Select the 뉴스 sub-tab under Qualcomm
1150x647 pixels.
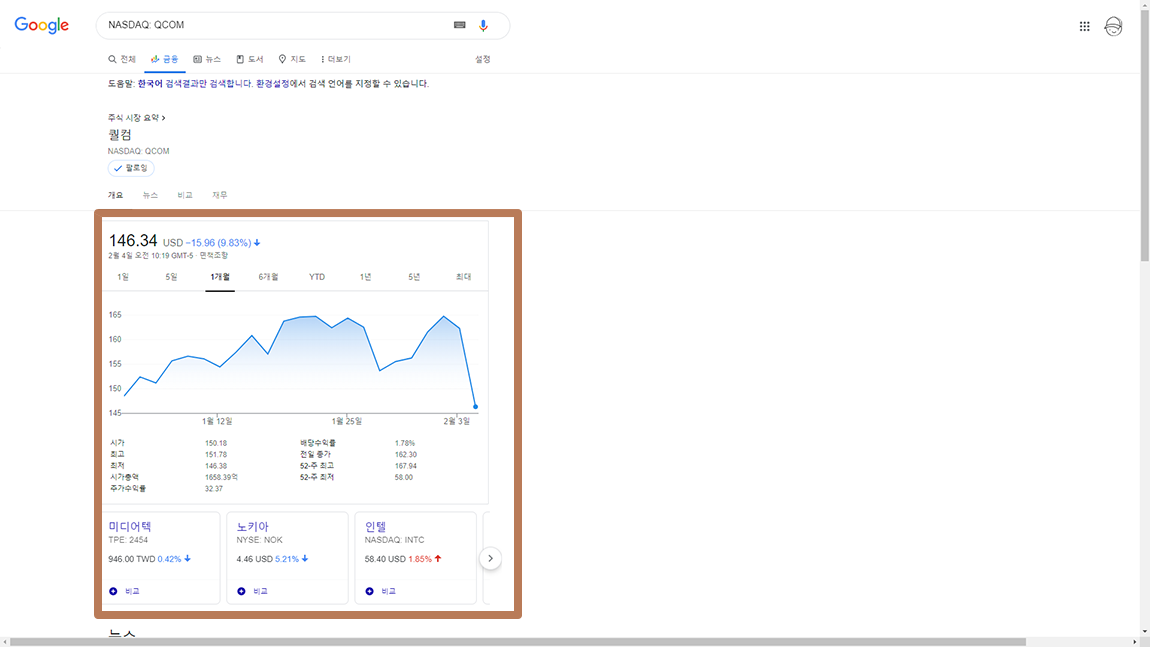150,195
